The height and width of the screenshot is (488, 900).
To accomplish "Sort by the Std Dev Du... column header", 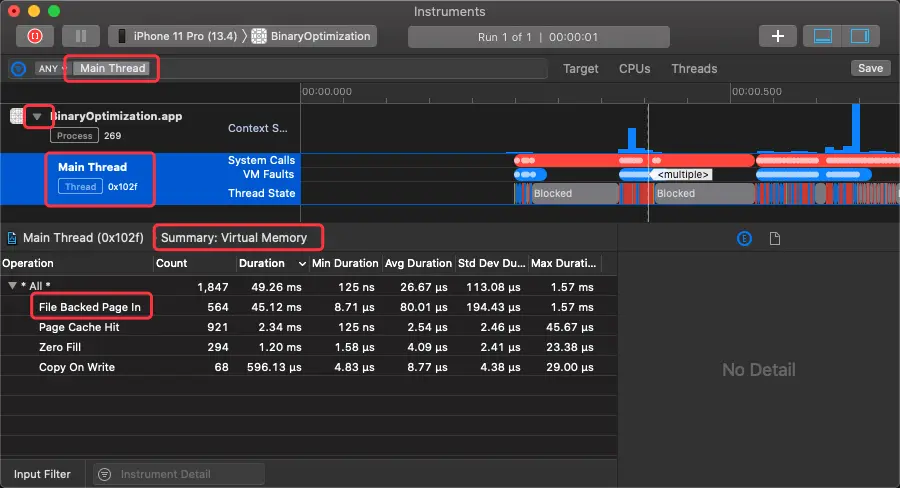I will (x=491, y=264).
